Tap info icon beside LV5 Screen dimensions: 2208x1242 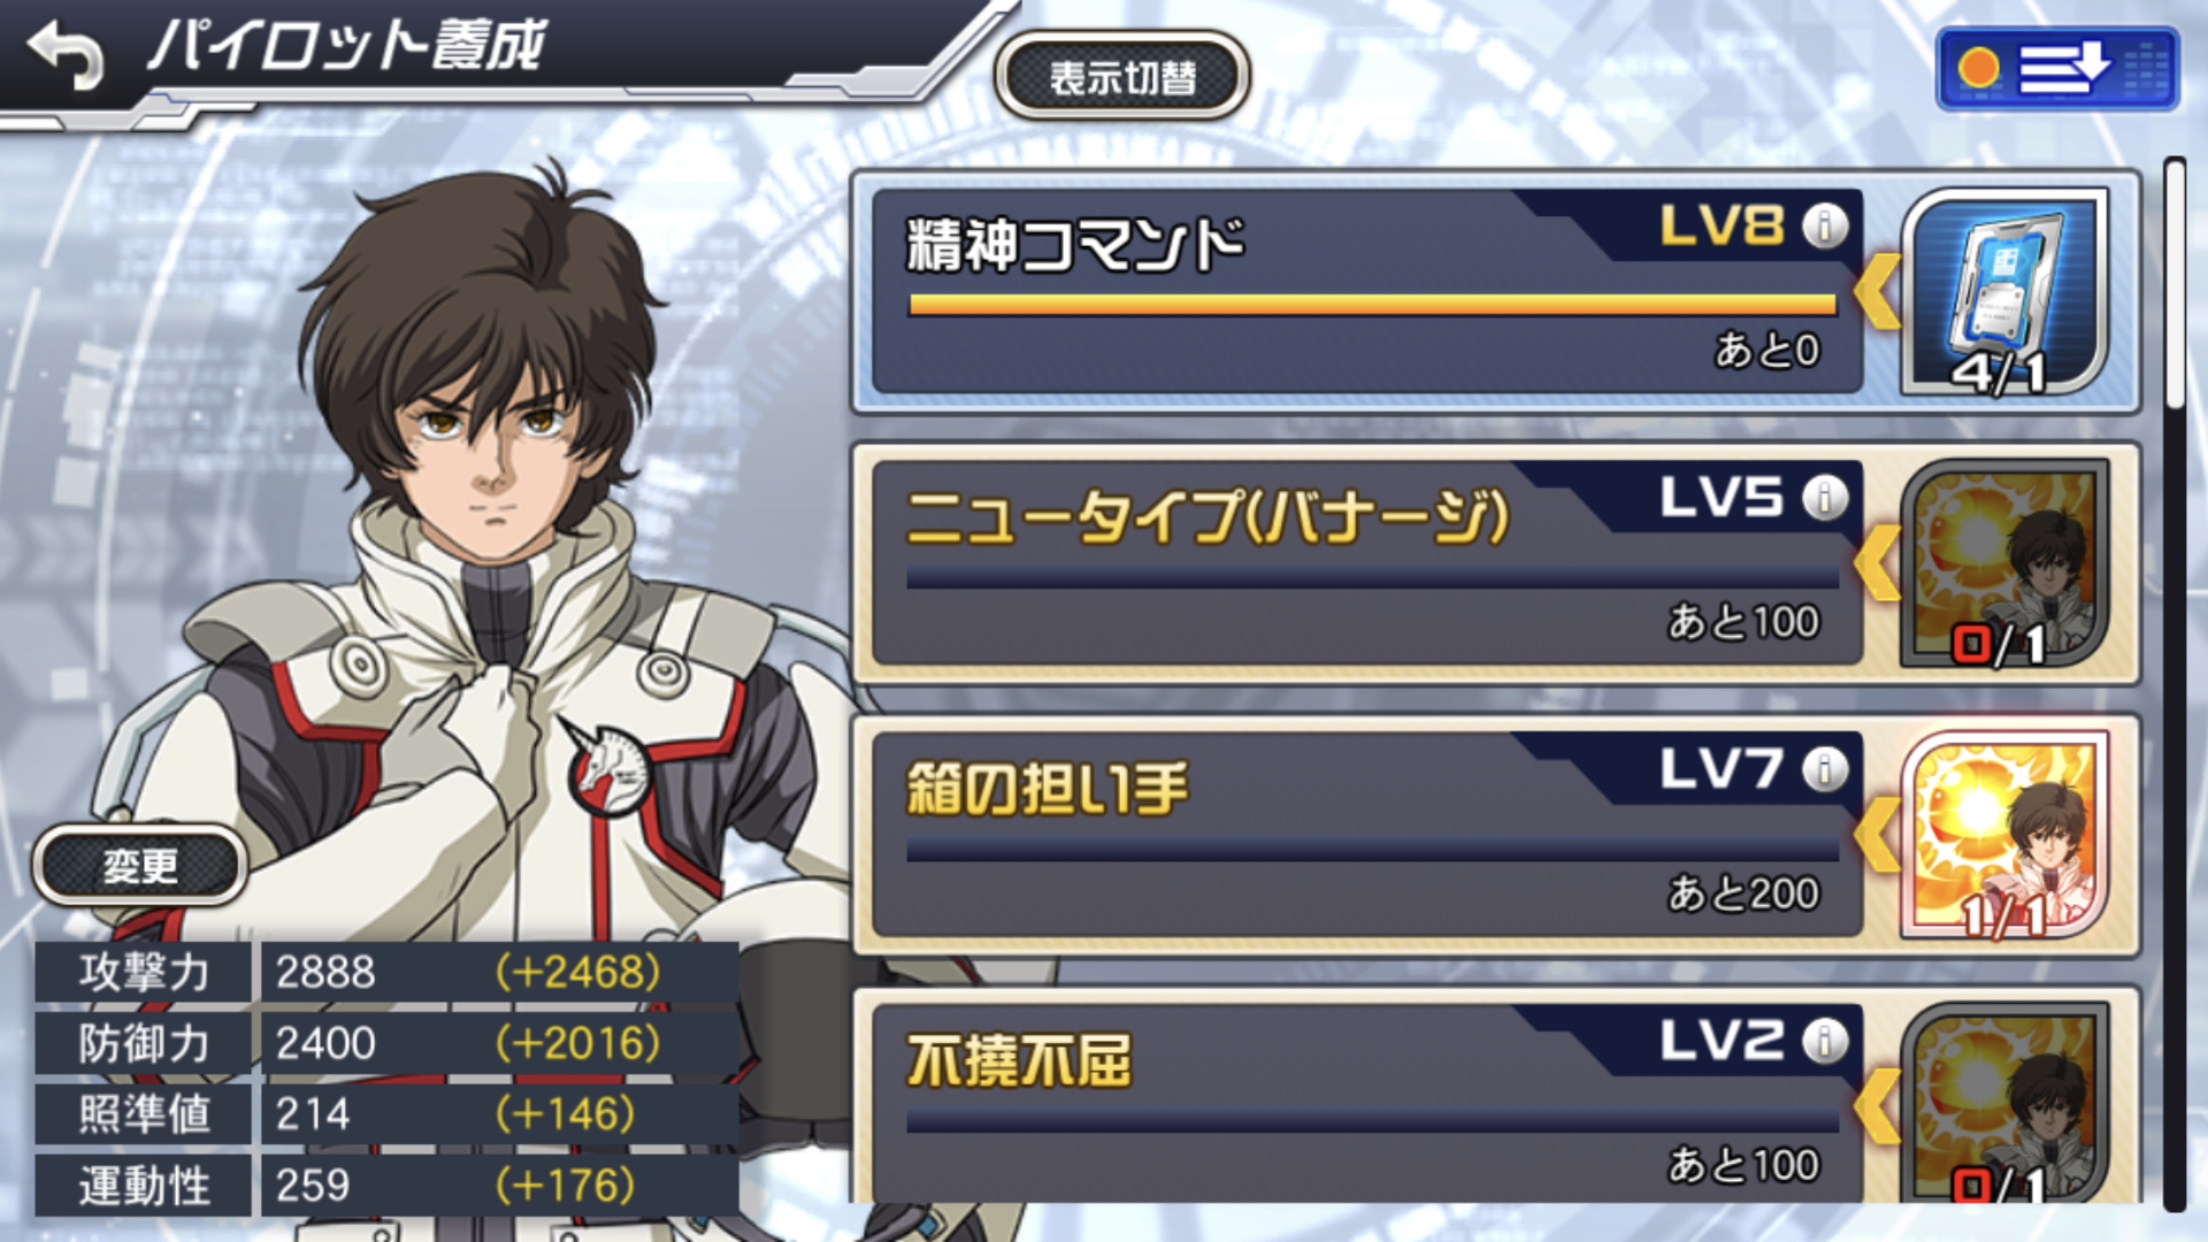(1825, 498)
